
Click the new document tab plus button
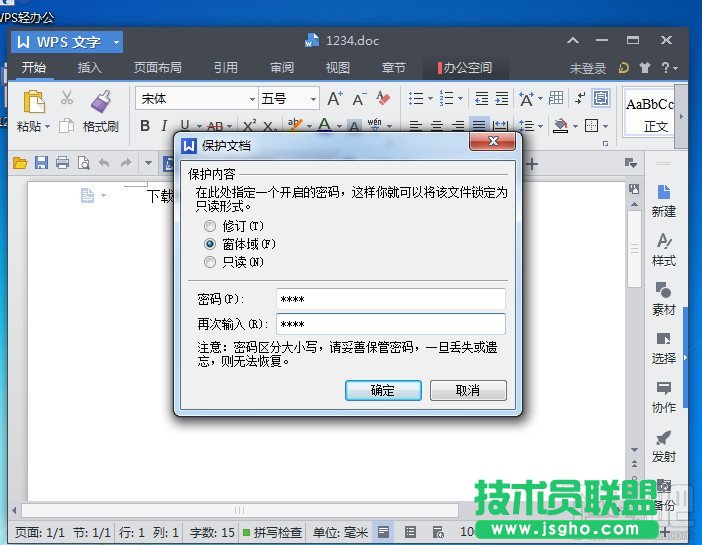(532, 164)
